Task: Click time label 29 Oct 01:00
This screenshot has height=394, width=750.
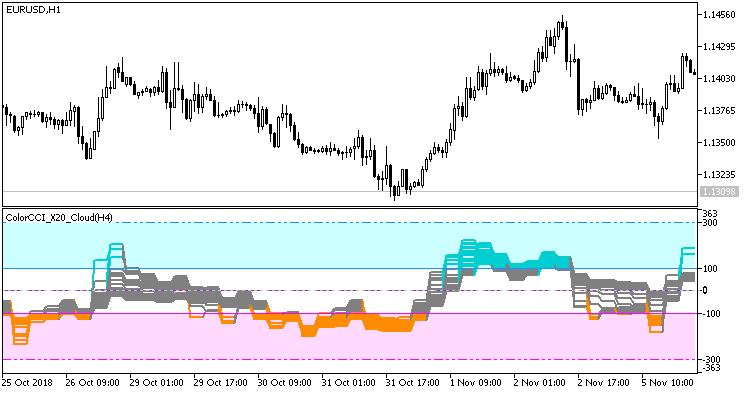Action: 156,383
